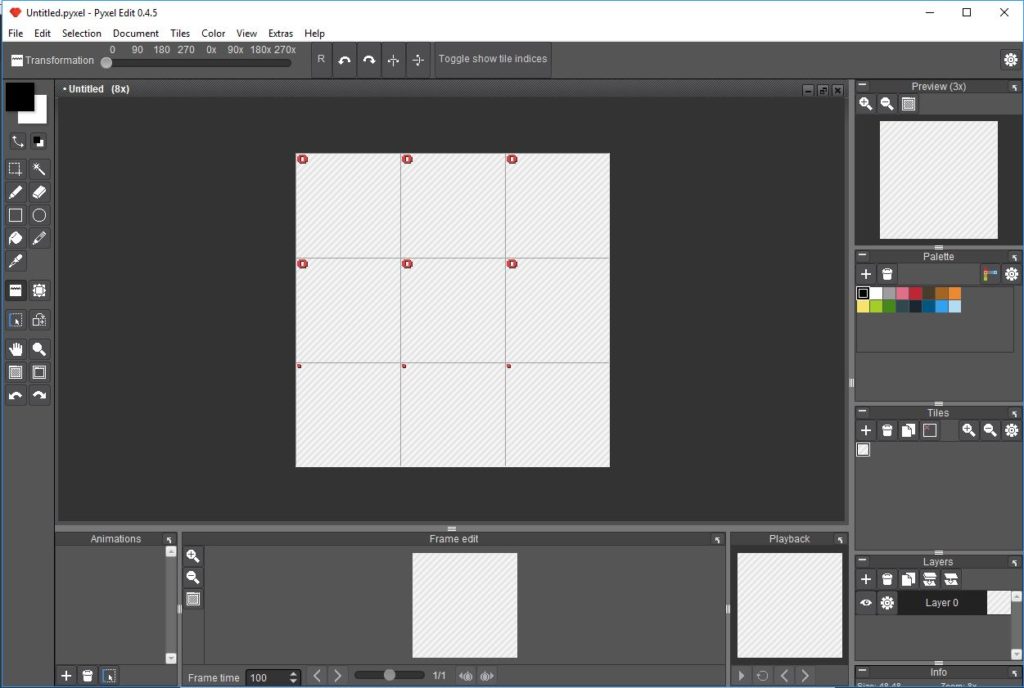The width and height of the screenshot is (1024, 688).
Task: Select the Paint Bucket fill tool
Action: tap(15, 238)
